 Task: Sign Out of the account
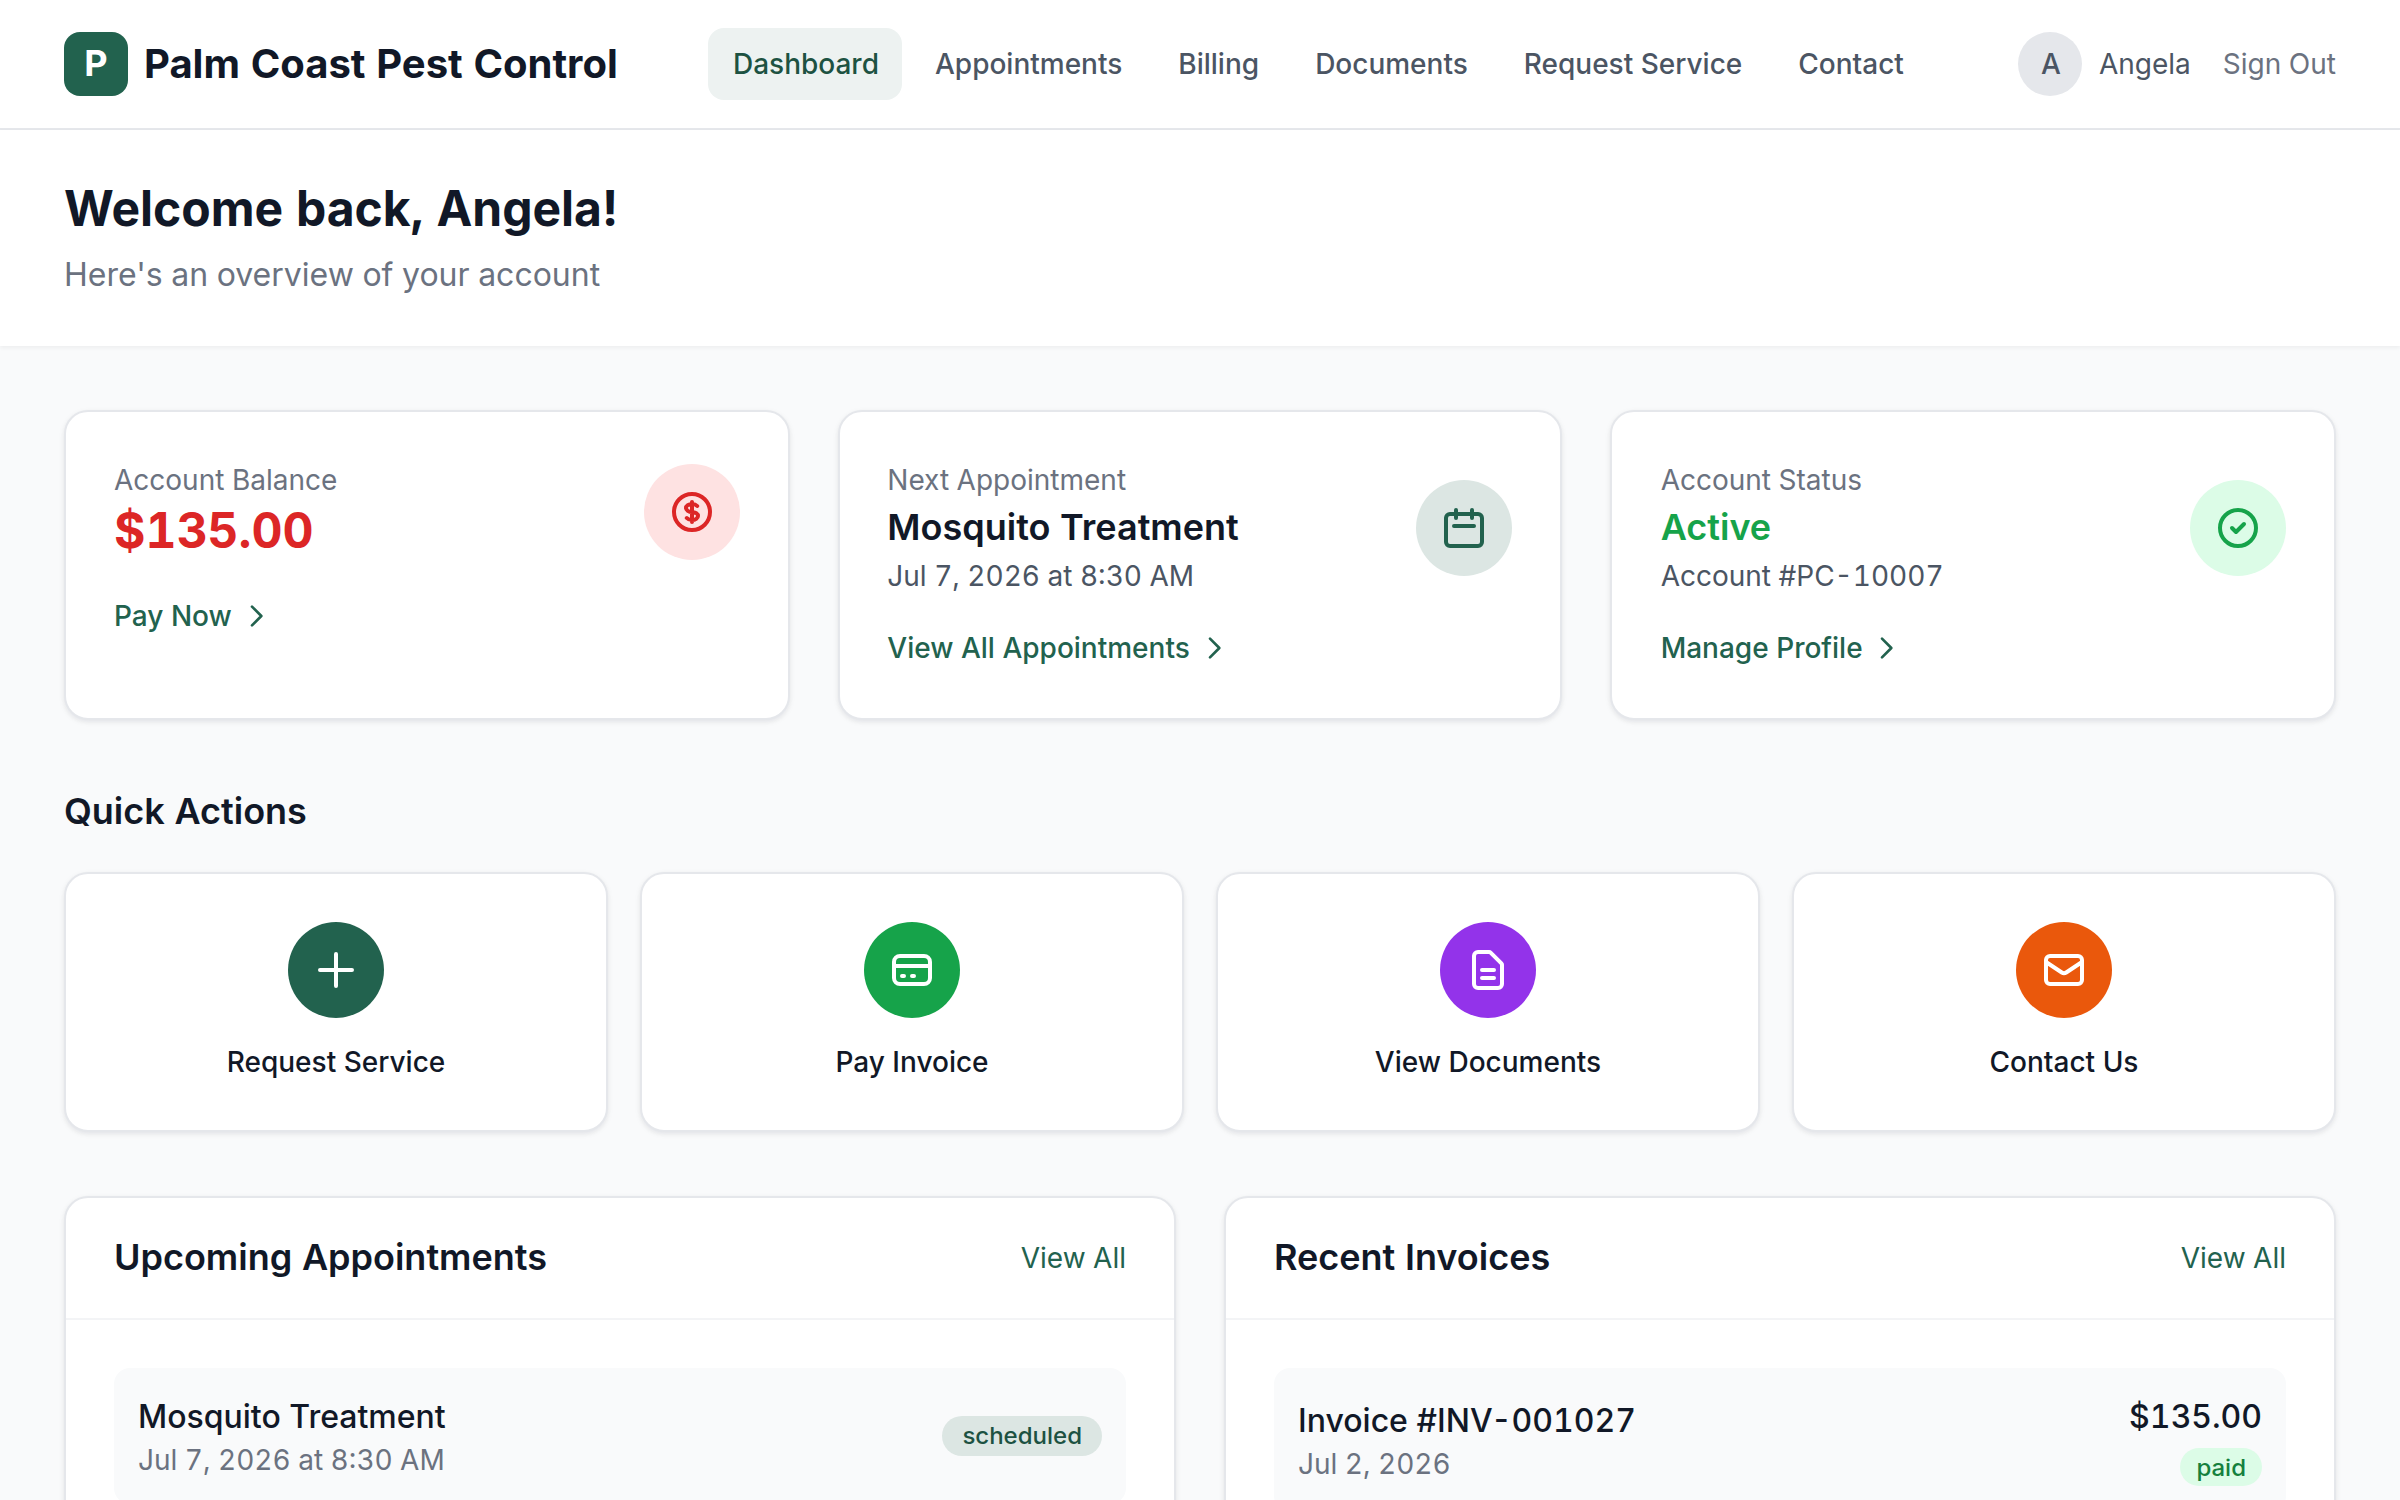point(2279,64)
